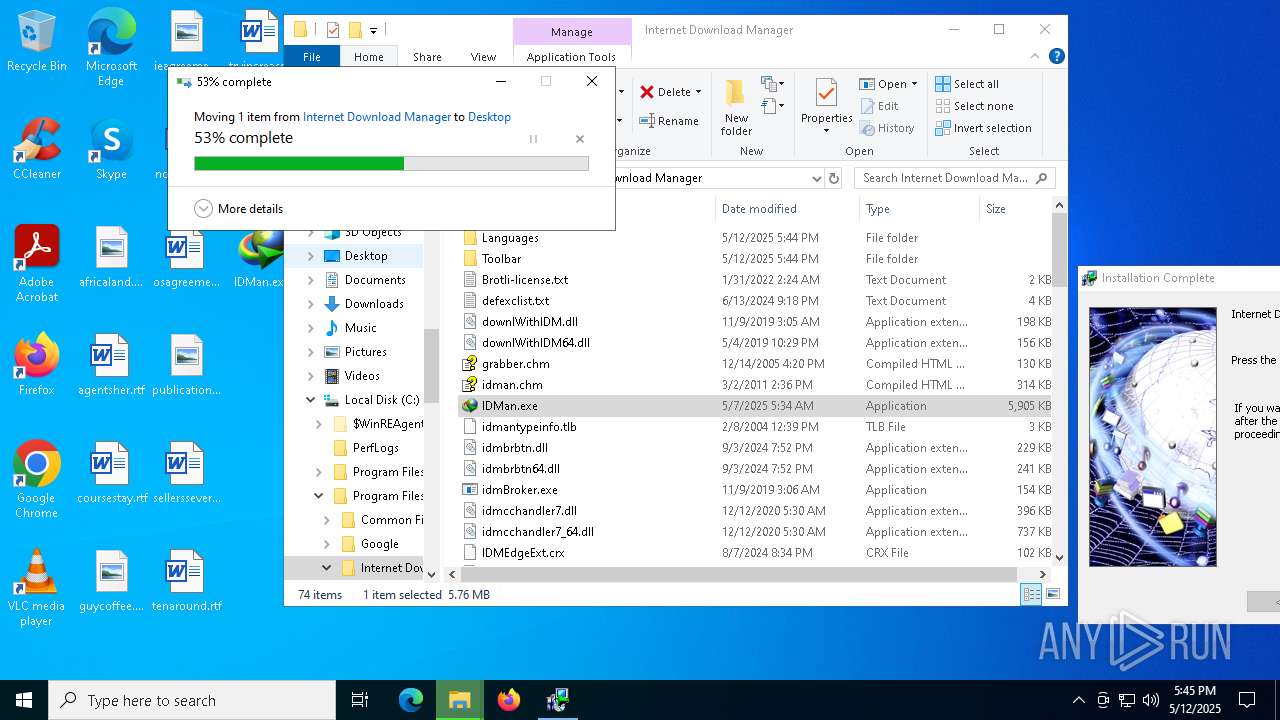Image resolution: width=1280 pixels, height=720 pixels.
Task: Click Edit in the Open group
Action: 879,106
